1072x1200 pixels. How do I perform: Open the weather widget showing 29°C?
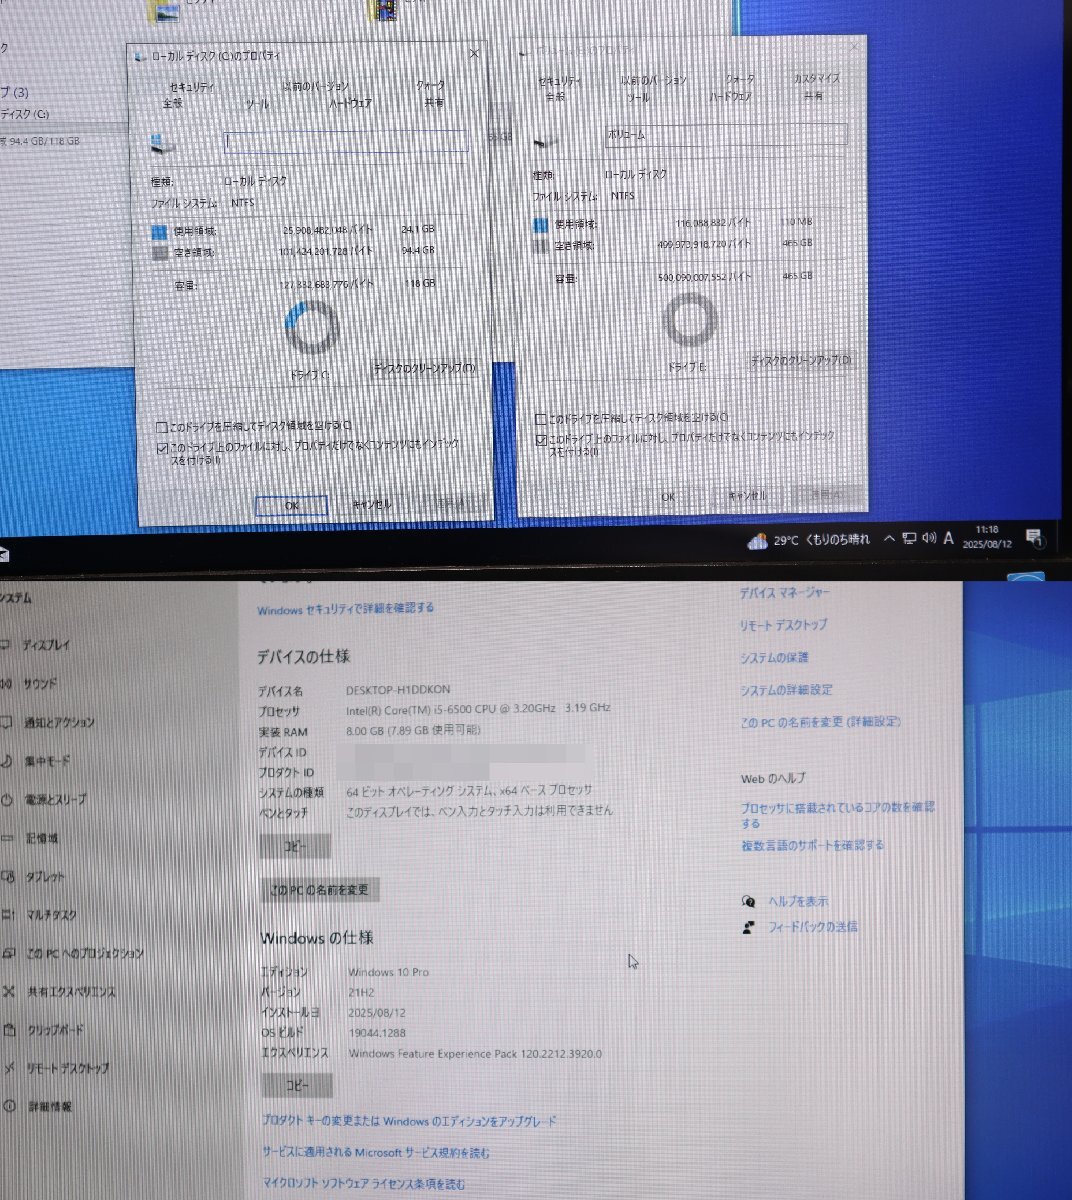pyautogui.click(x=809, y=540)
